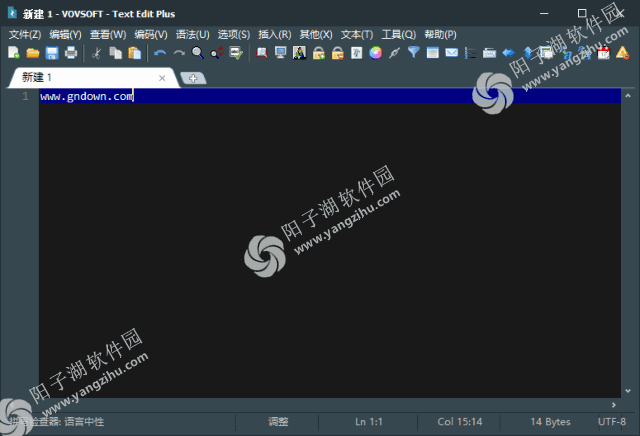
Task: Click the blue left-right arrows icon
Action: click(509, 53)
